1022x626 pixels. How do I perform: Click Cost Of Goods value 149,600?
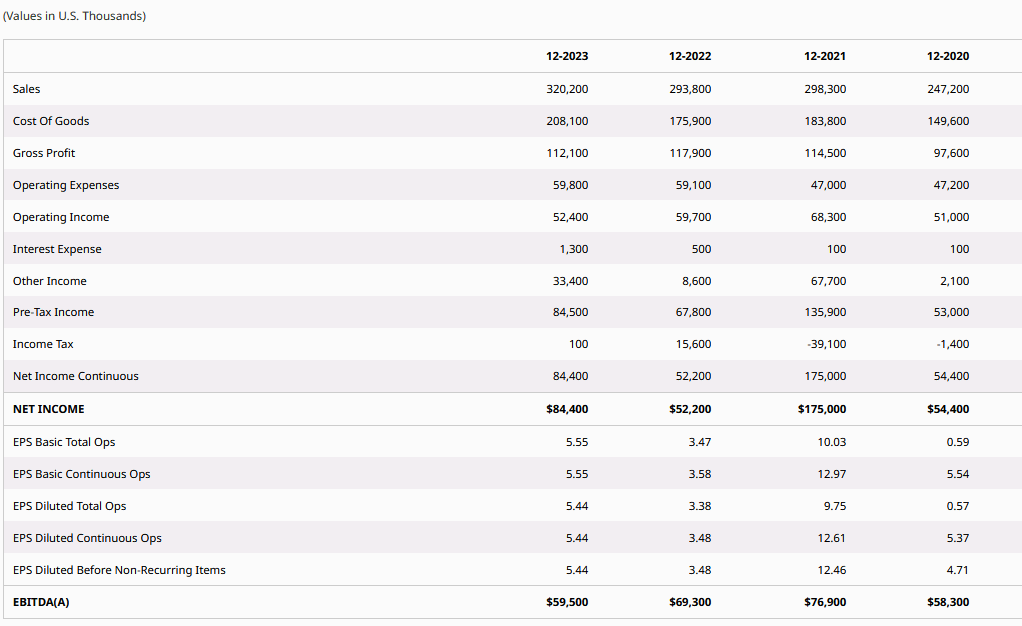[948, 121]
